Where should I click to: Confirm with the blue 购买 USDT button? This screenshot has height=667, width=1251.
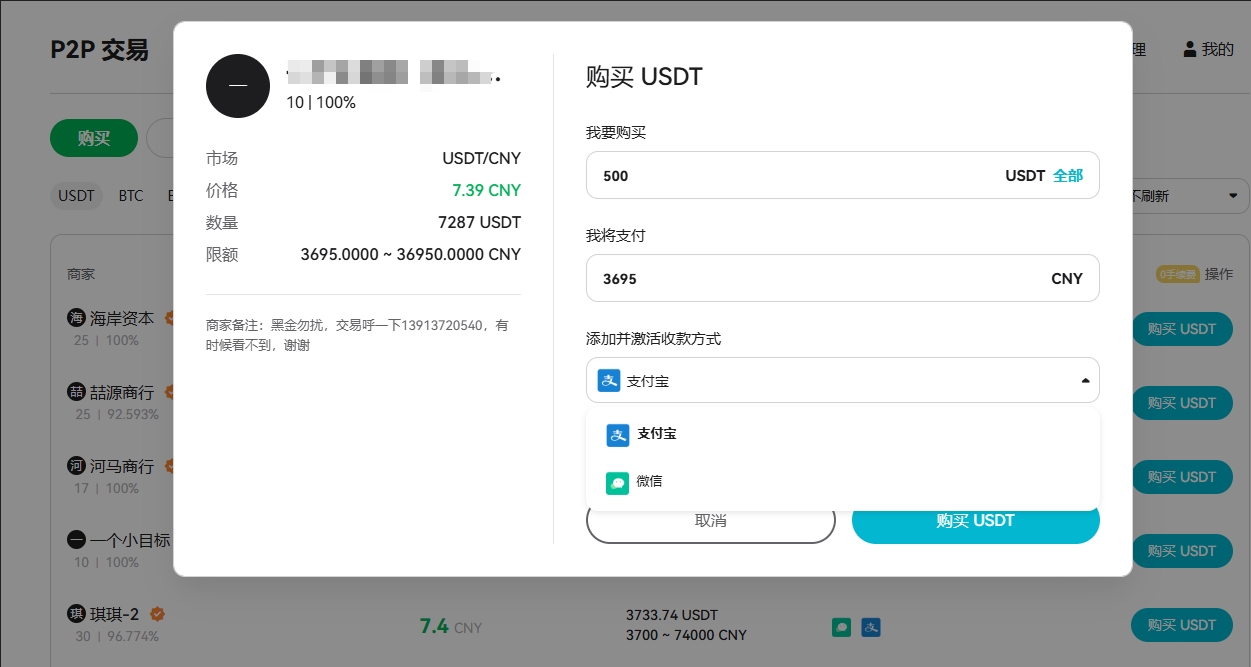click(975, 521)
